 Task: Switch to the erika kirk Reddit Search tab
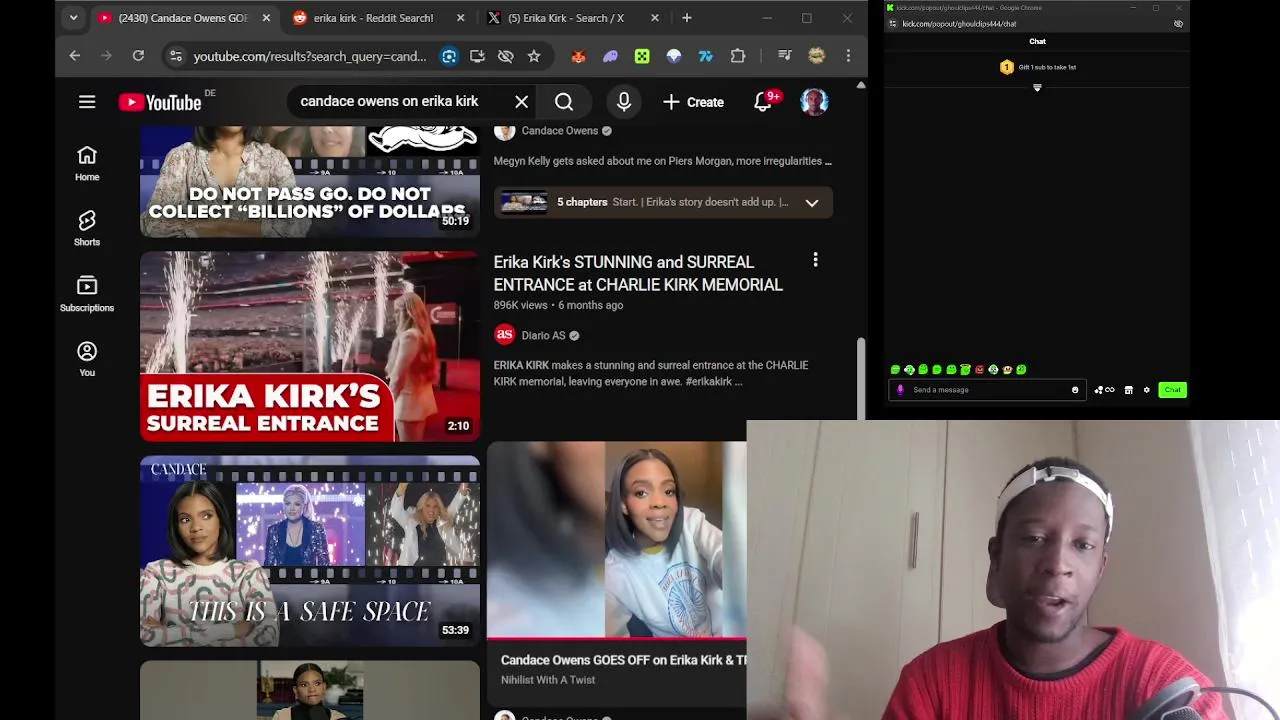coord(373,18)
